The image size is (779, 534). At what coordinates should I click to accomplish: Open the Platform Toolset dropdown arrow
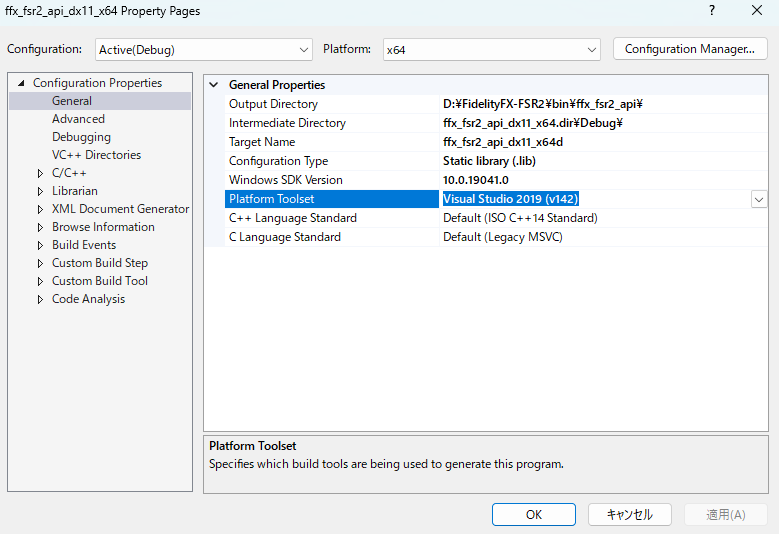pyautogui.click(x=759, y=199)
